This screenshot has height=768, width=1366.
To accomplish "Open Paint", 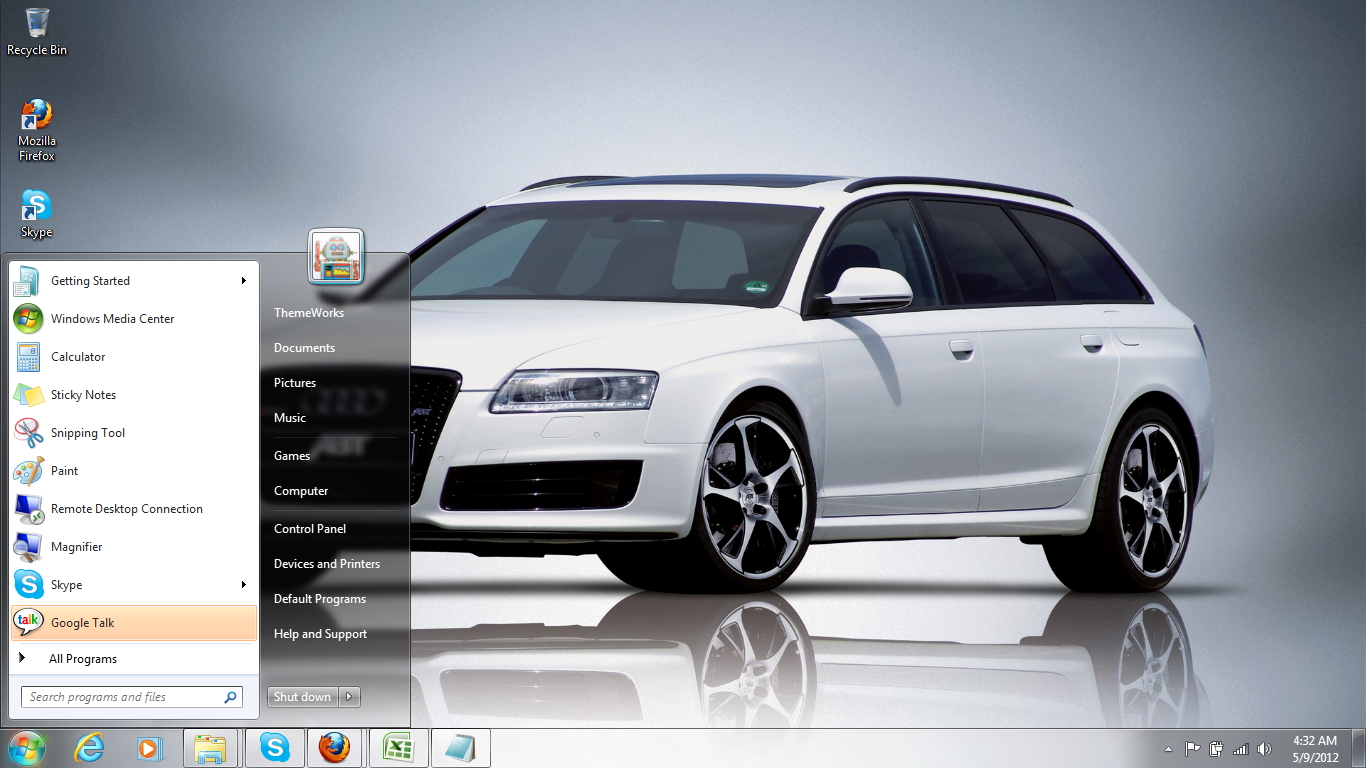I will click(62, 470).
